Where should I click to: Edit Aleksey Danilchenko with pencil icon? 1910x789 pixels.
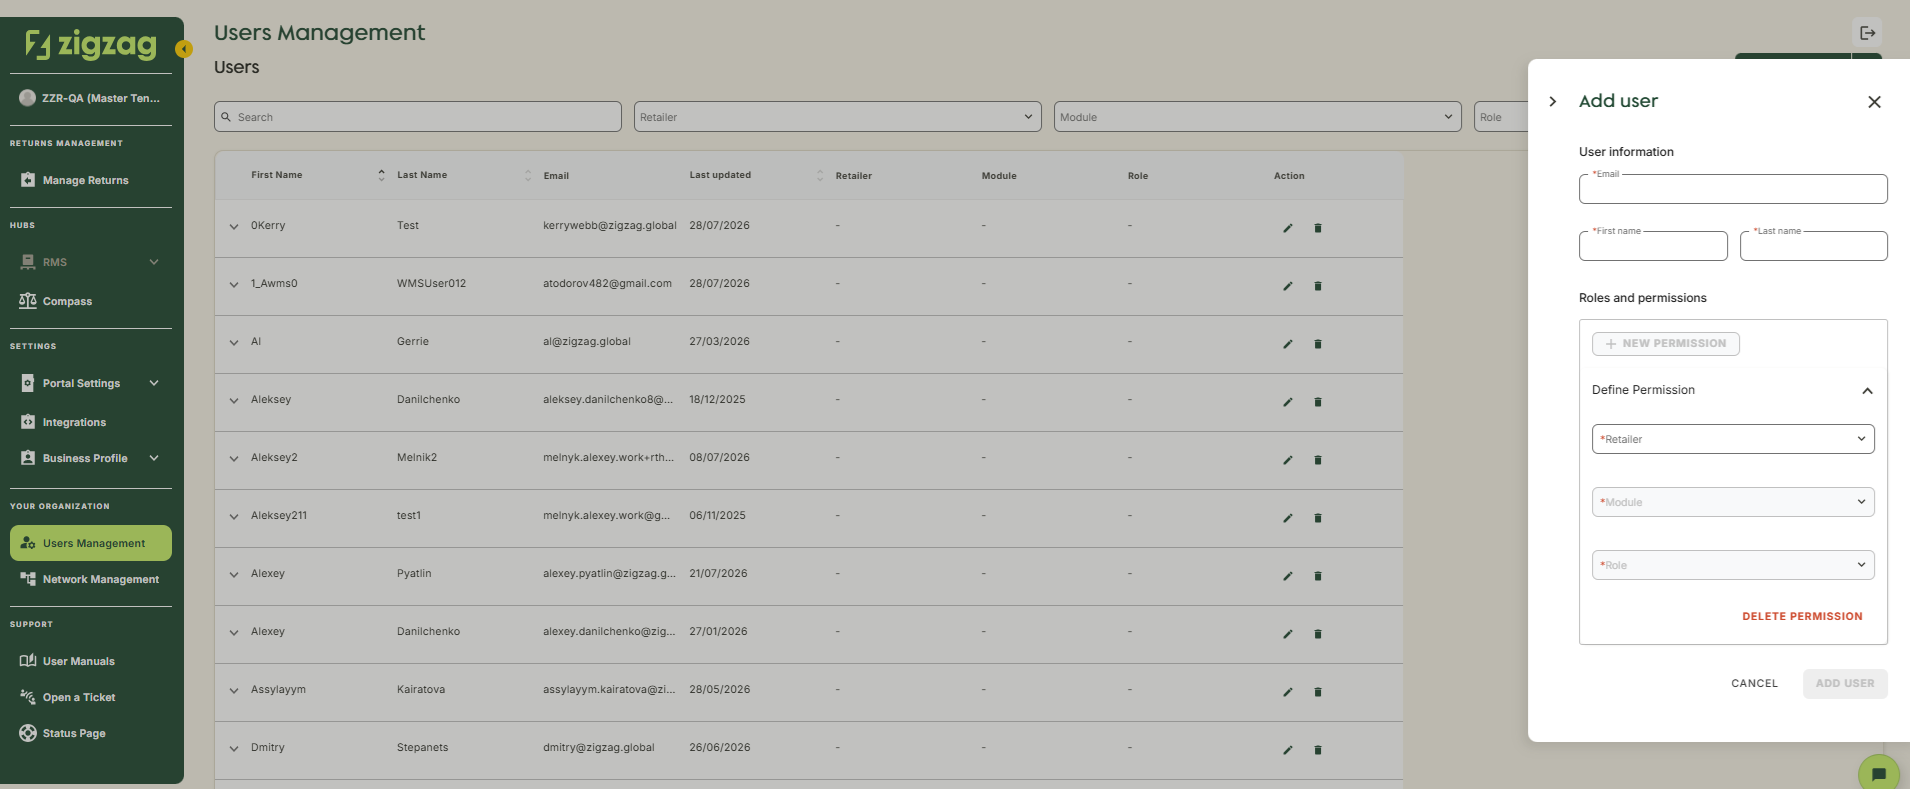(1288, 402)
